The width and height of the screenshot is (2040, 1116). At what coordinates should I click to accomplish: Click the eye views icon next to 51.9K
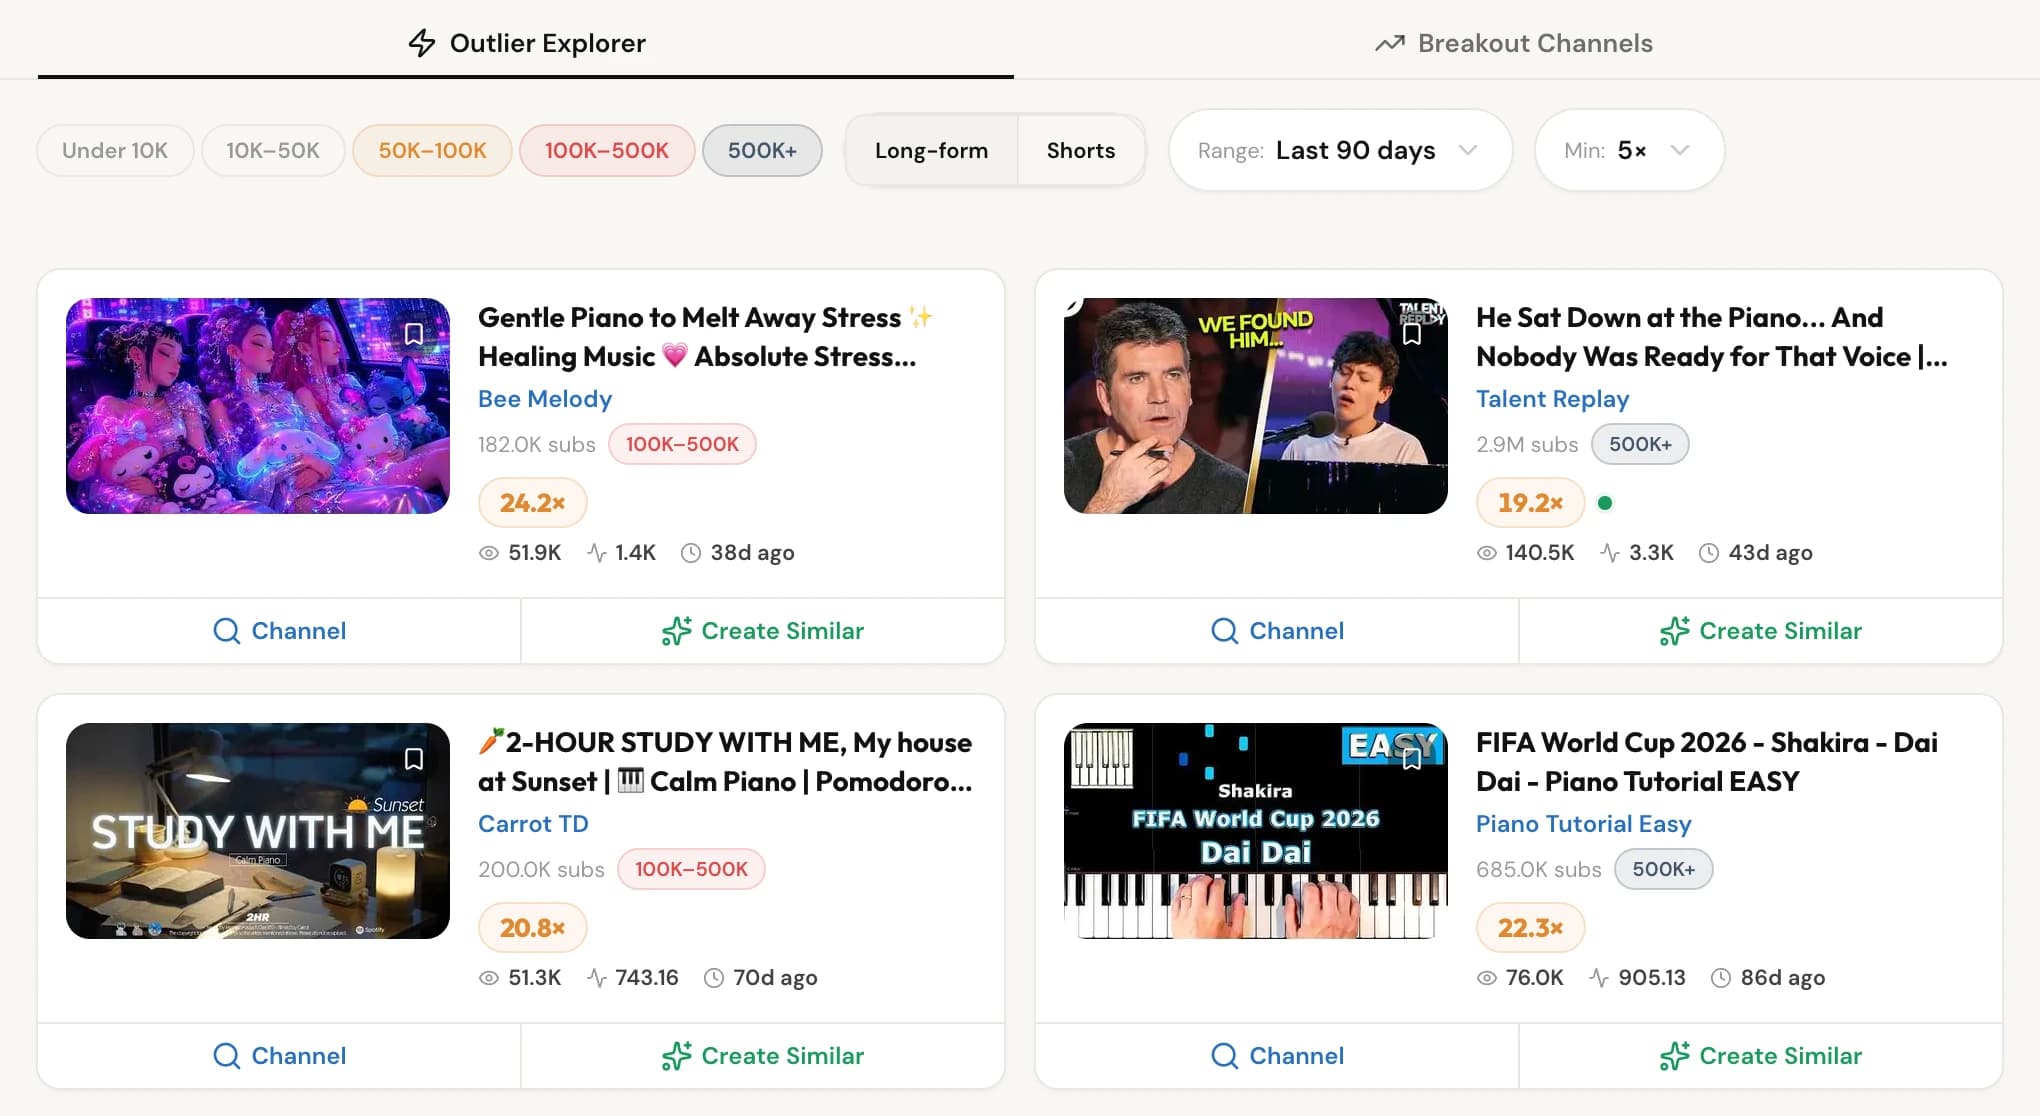[489, 553]
